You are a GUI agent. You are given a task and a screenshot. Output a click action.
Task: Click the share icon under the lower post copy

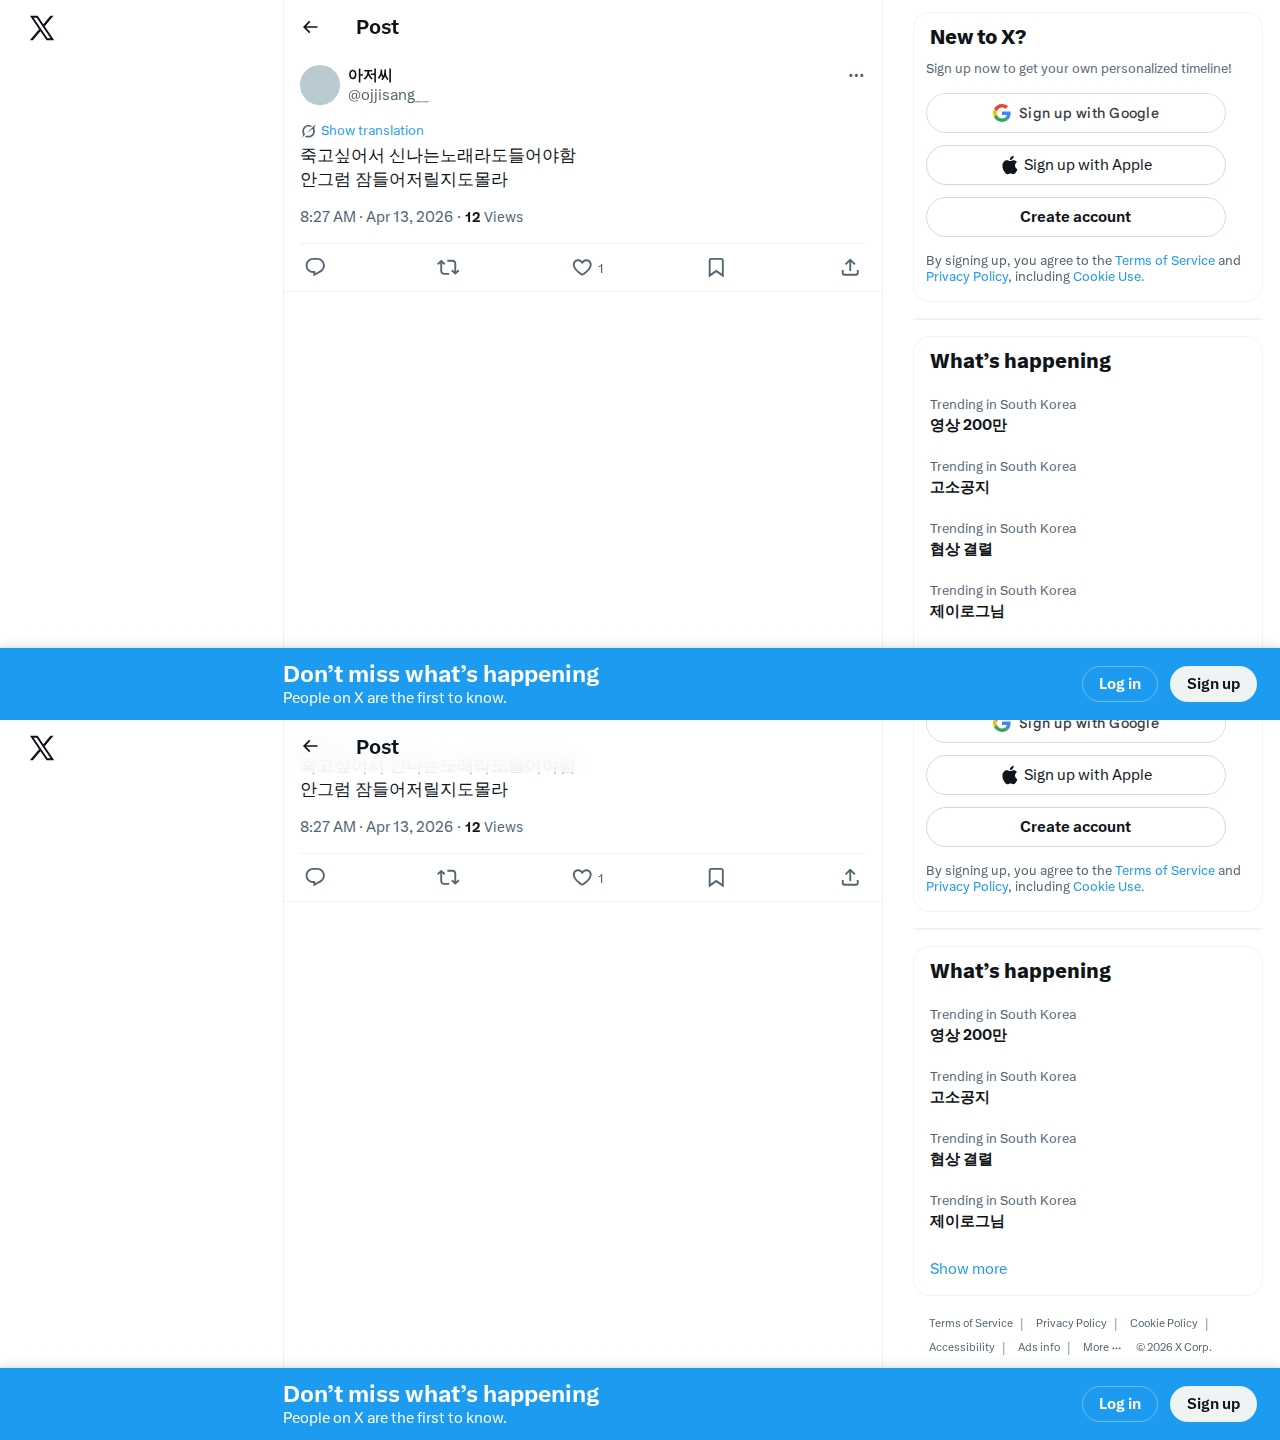(850, 877)
